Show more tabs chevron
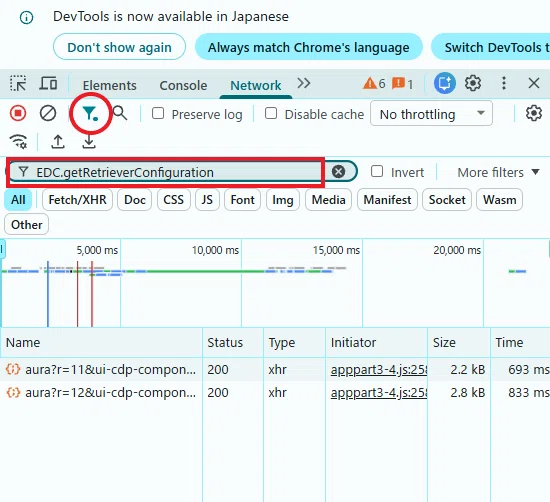The image size is (550, 502). pyautogui.click(x=304, y=83)
